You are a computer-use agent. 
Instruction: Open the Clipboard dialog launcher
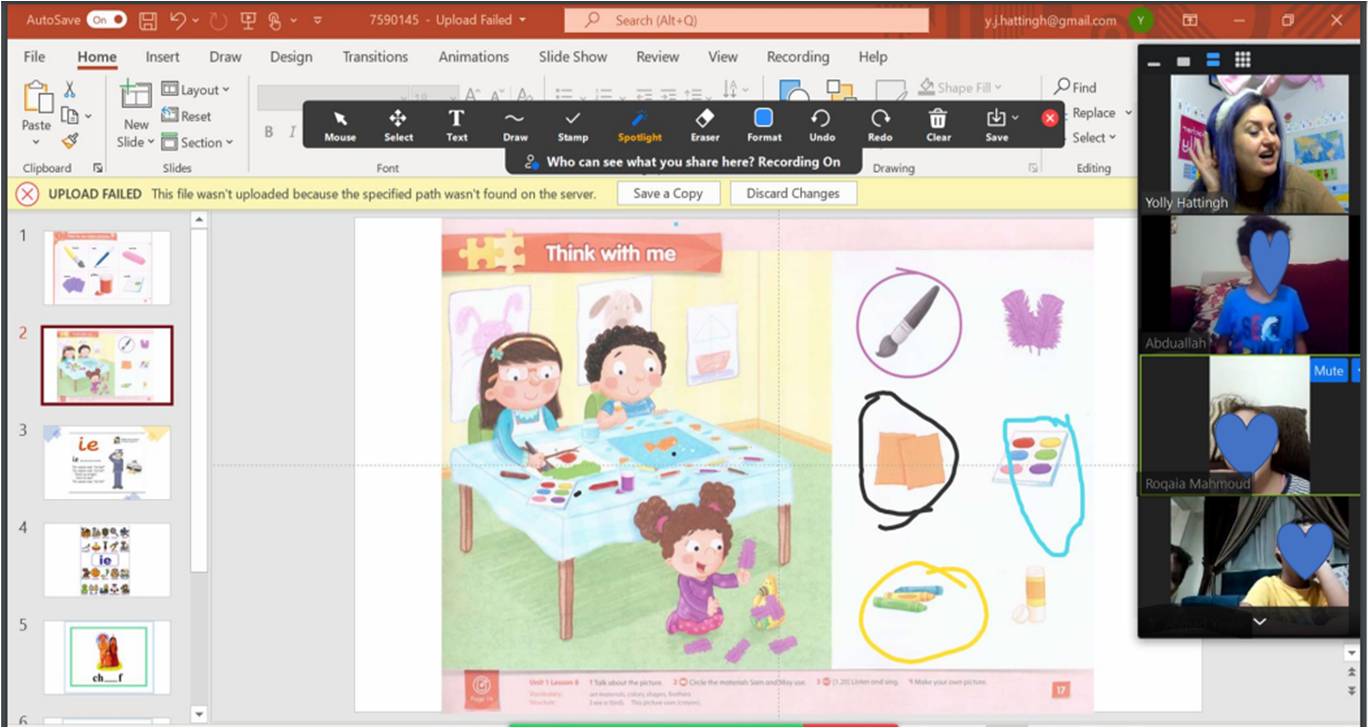[x=98, y=168]
